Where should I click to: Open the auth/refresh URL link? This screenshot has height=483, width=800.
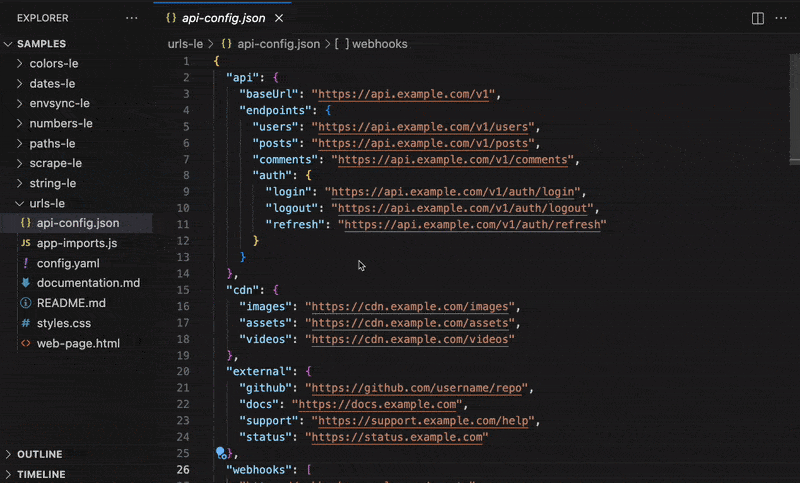[472, 224]
